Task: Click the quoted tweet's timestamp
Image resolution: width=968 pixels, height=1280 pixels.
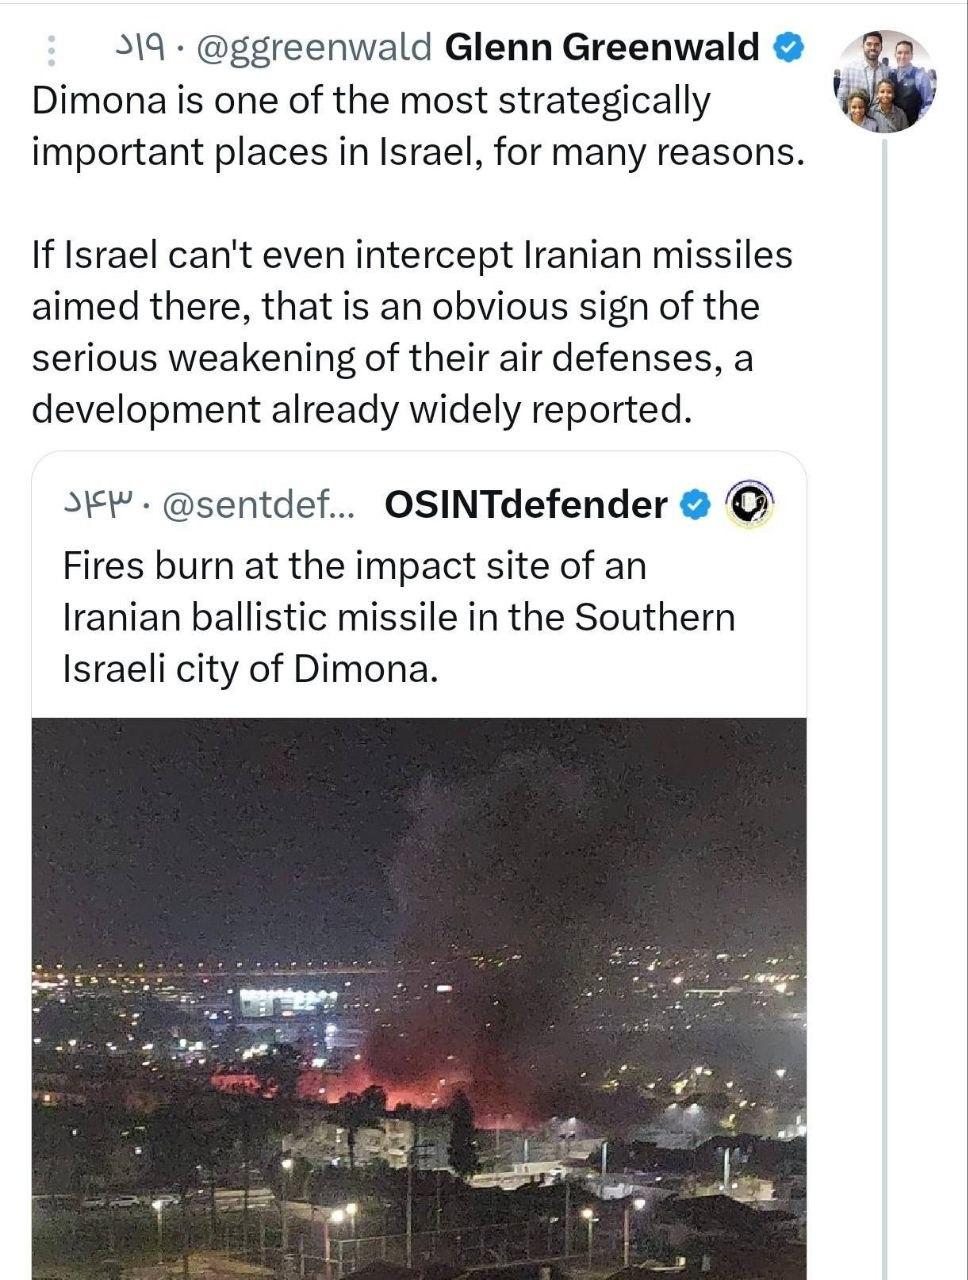Action: coord(97,506)
